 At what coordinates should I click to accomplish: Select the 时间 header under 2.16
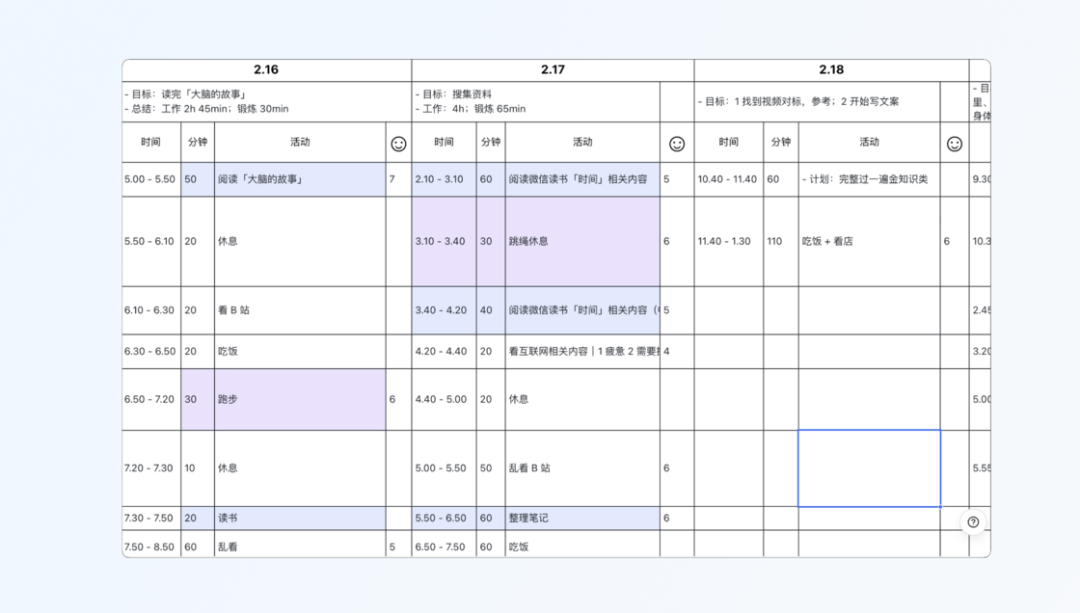tap(151, 143)
